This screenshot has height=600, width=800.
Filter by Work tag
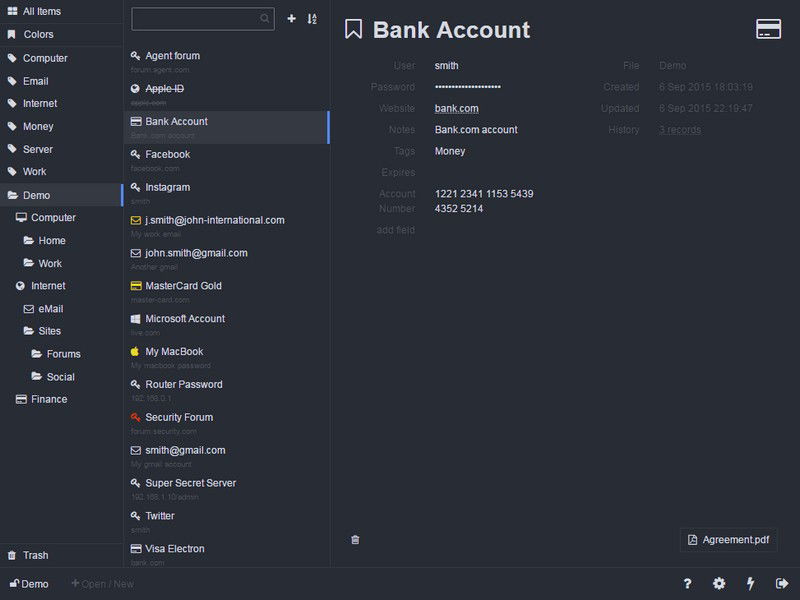61,172
